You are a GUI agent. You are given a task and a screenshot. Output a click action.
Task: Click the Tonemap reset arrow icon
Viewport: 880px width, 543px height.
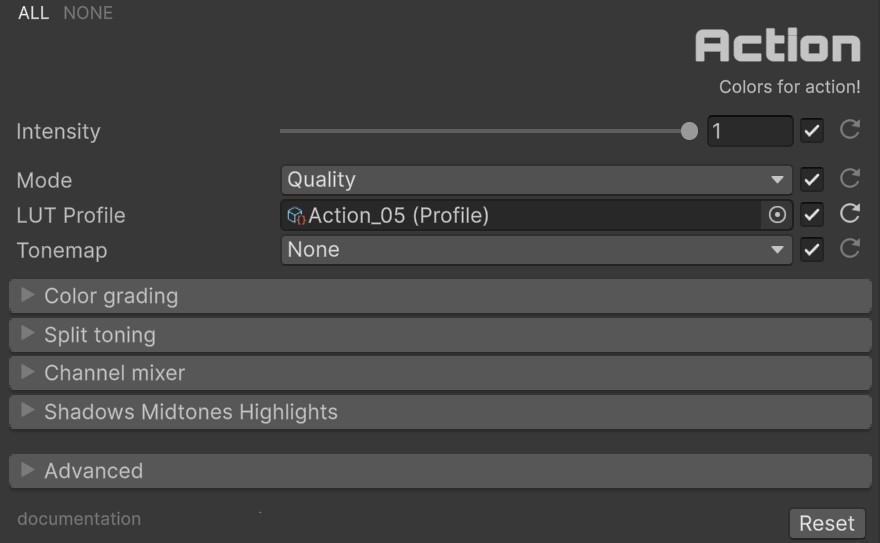[850, 249]
